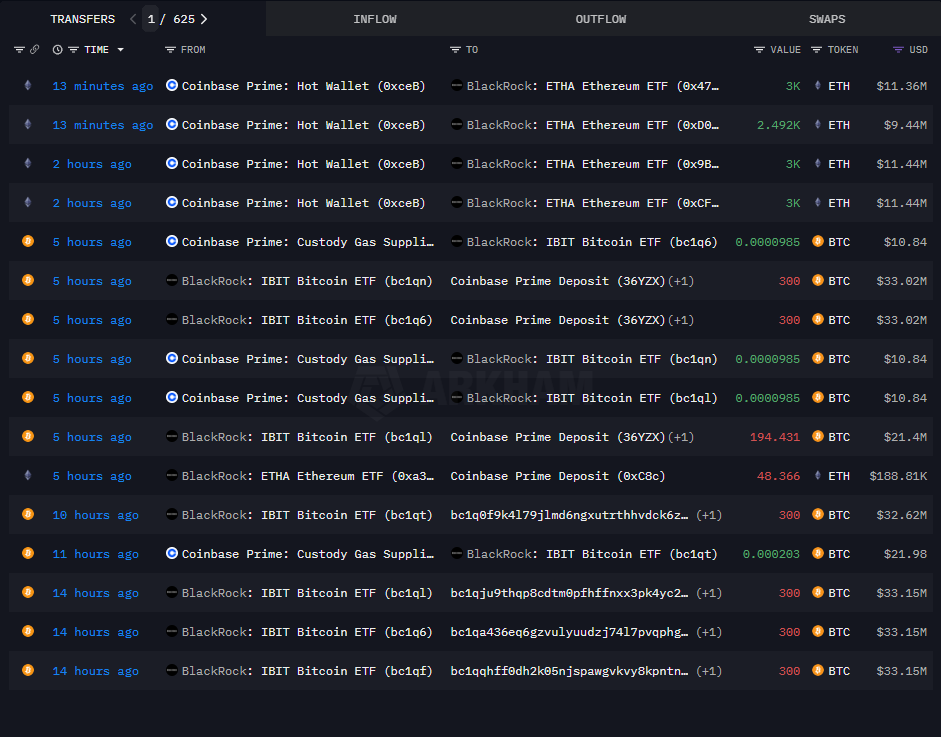
Task: Open the FROM column filter
Action: 170,50
